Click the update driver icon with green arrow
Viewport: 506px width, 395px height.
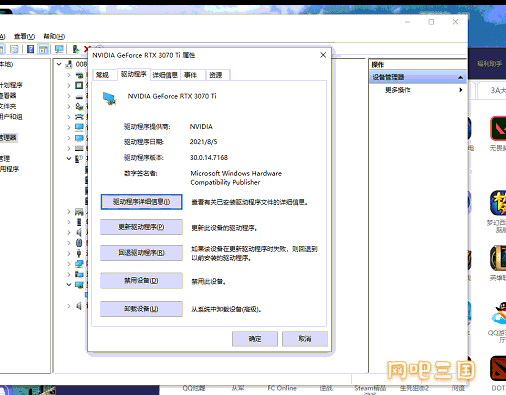[76, 49]
